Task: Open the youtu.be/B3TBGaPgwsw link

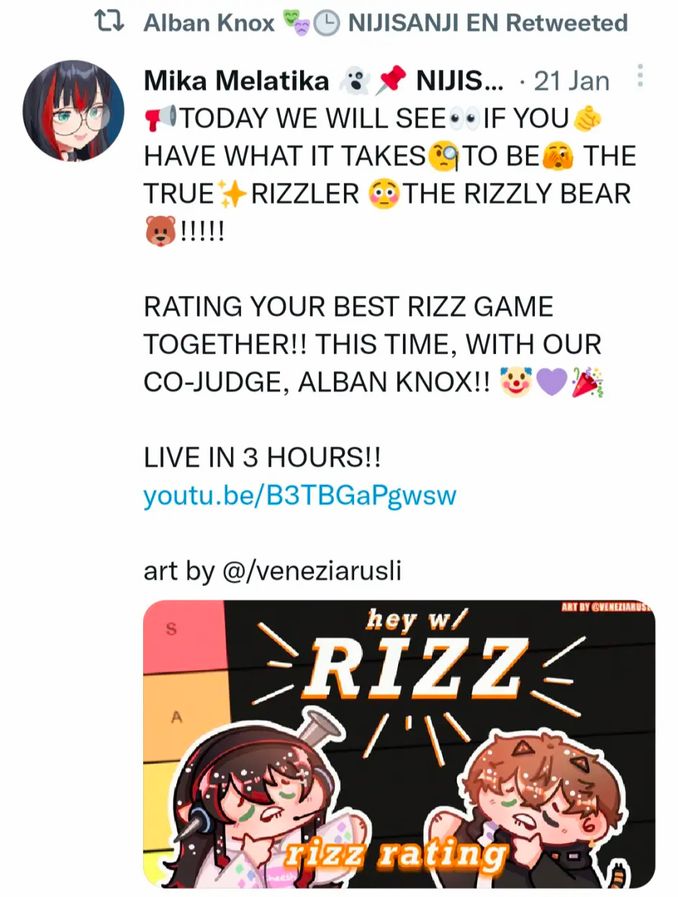Action: point(300,495)
